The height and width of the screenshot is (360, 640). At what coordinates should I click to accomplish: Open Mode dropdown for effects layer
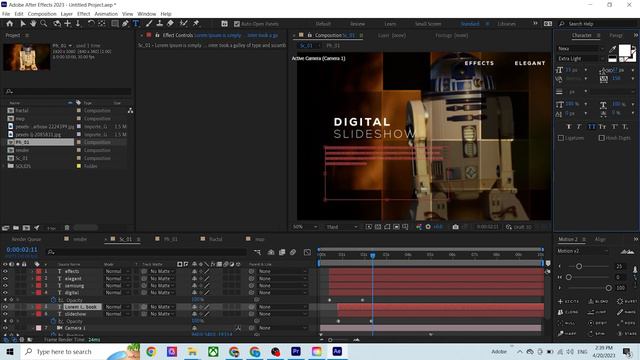[x=117, y=271]
